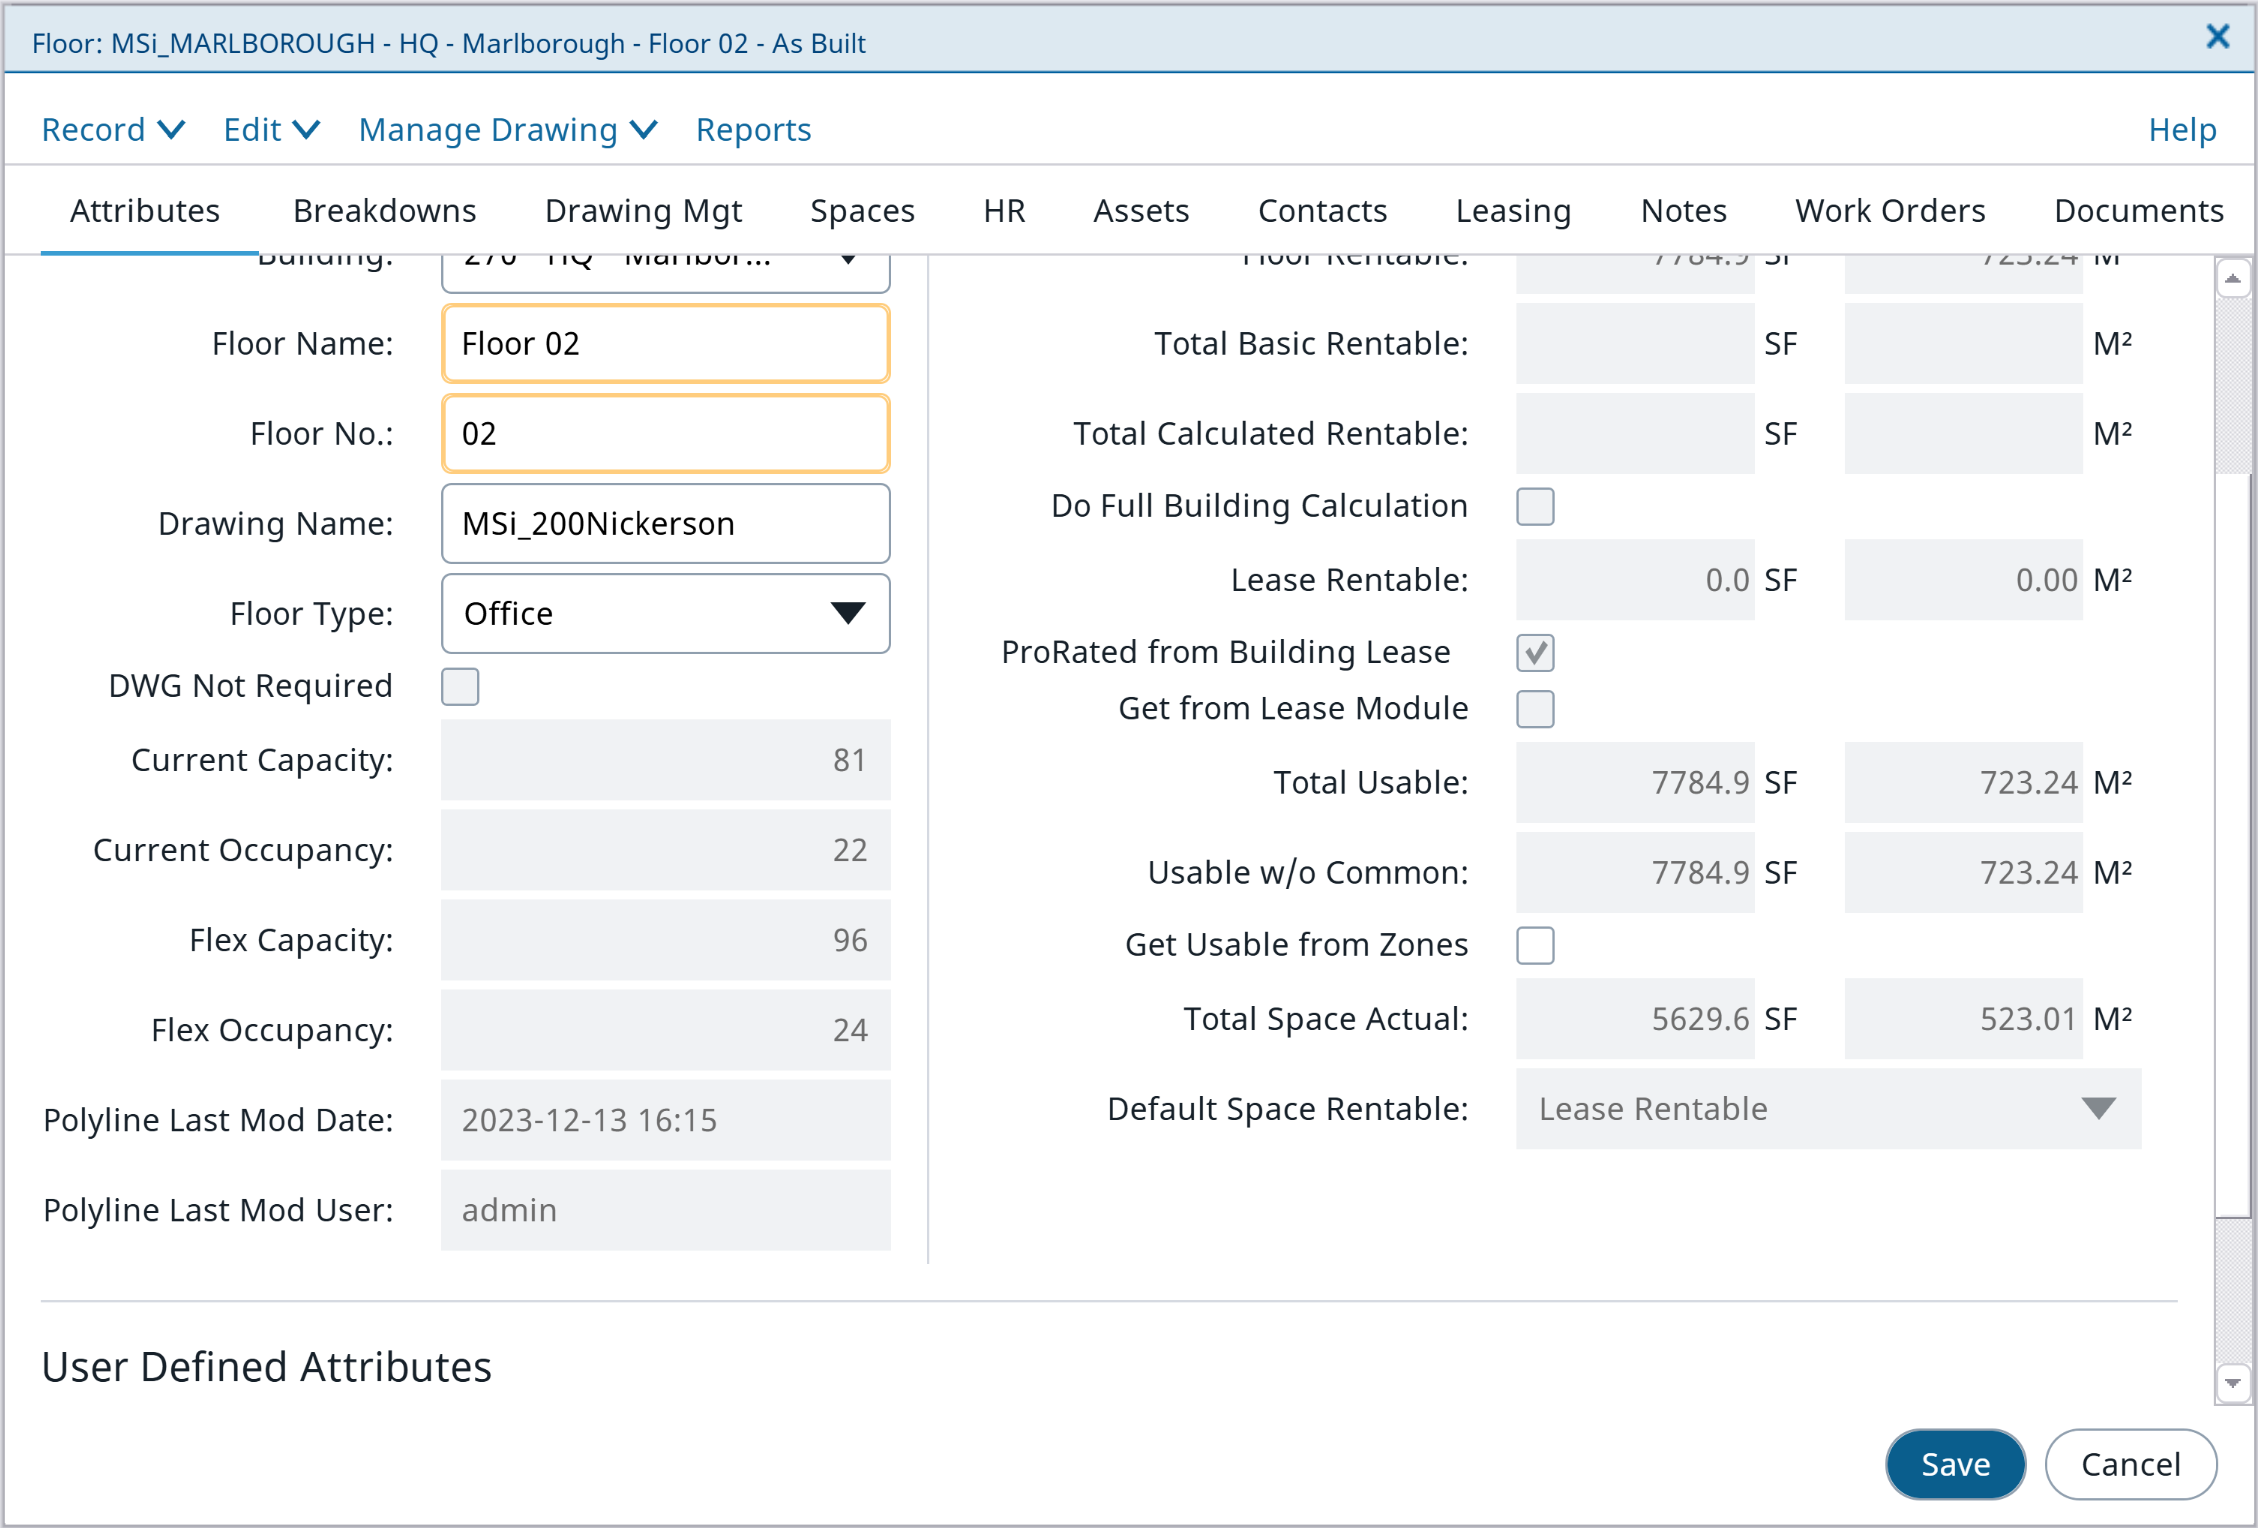2258x1528 pixels.
Task: Click into the Drawing Name field
Action: (x=665, y=524)
